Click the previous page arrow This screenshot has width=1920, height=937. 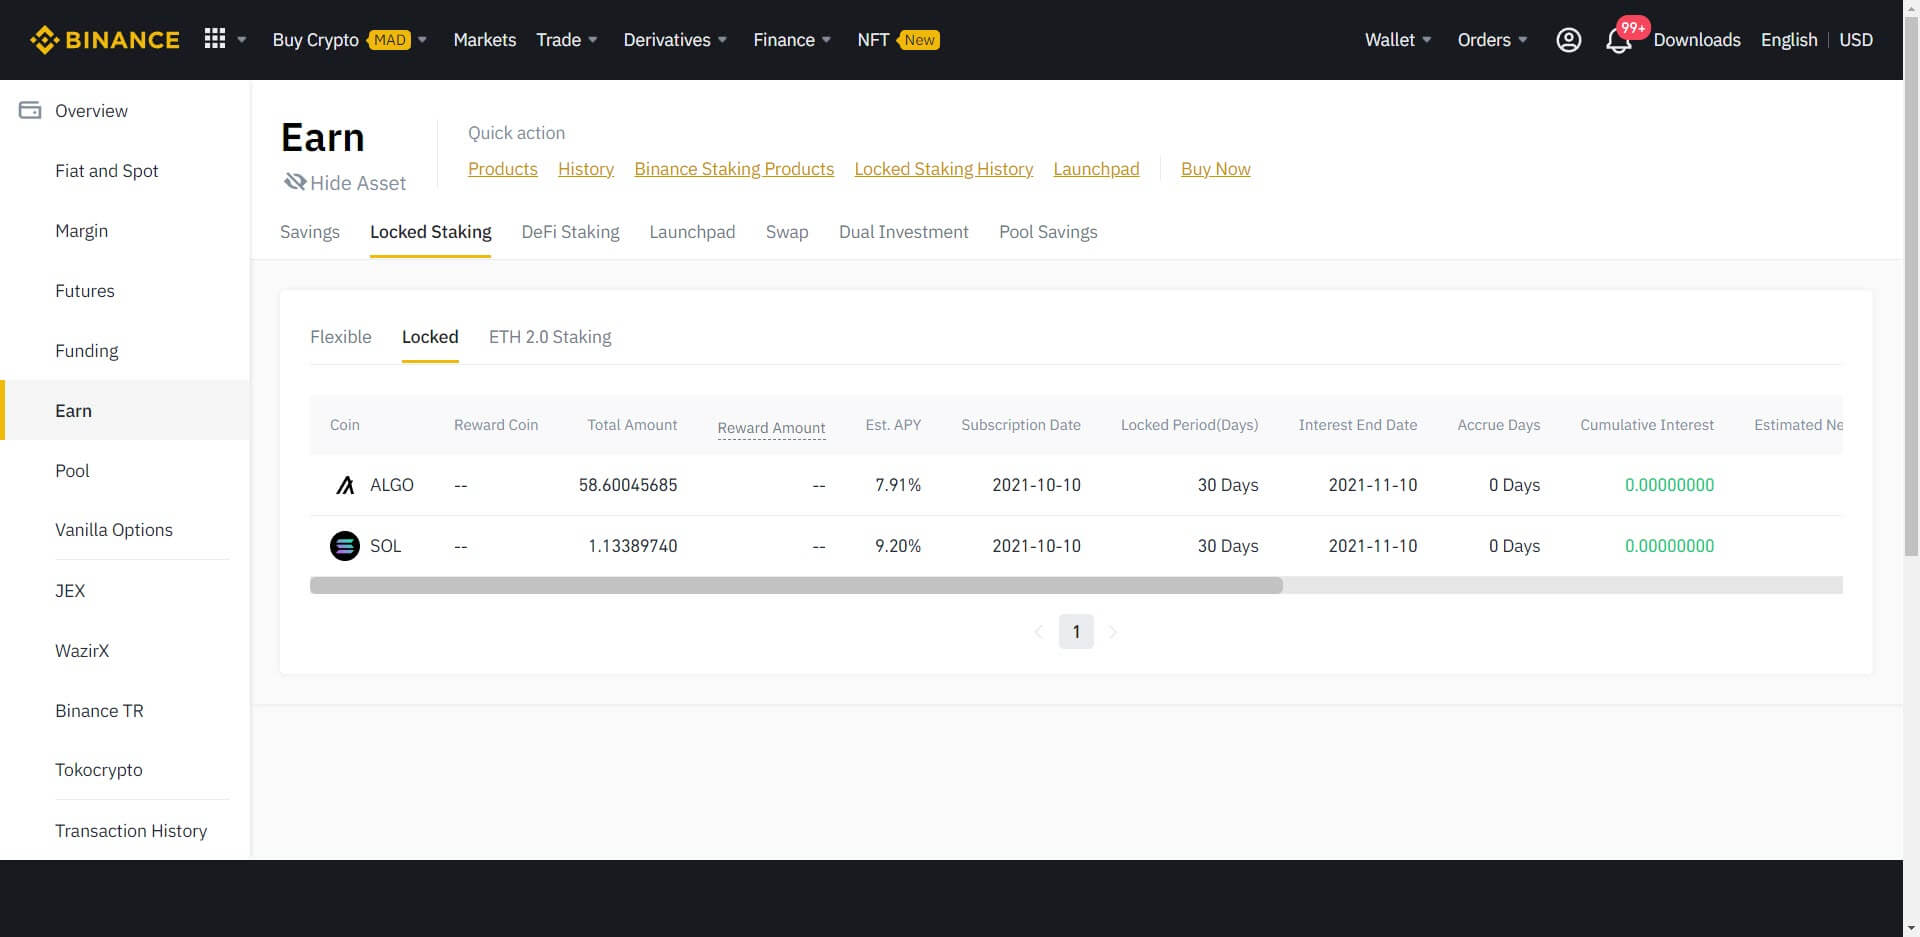click(x=1038, y=632)
